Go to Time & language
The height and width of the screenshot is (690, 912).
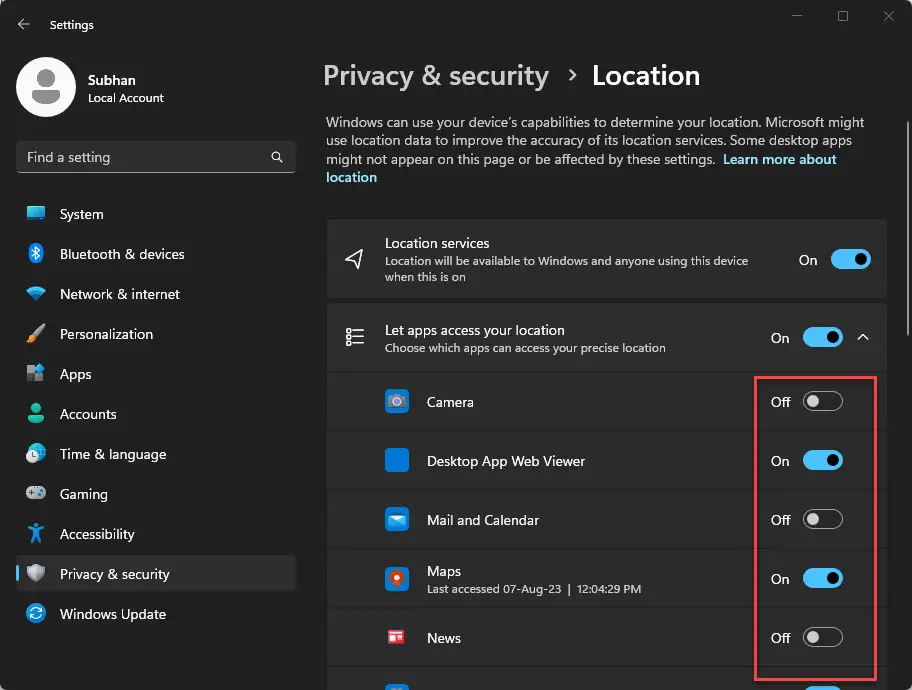(156, 454)
